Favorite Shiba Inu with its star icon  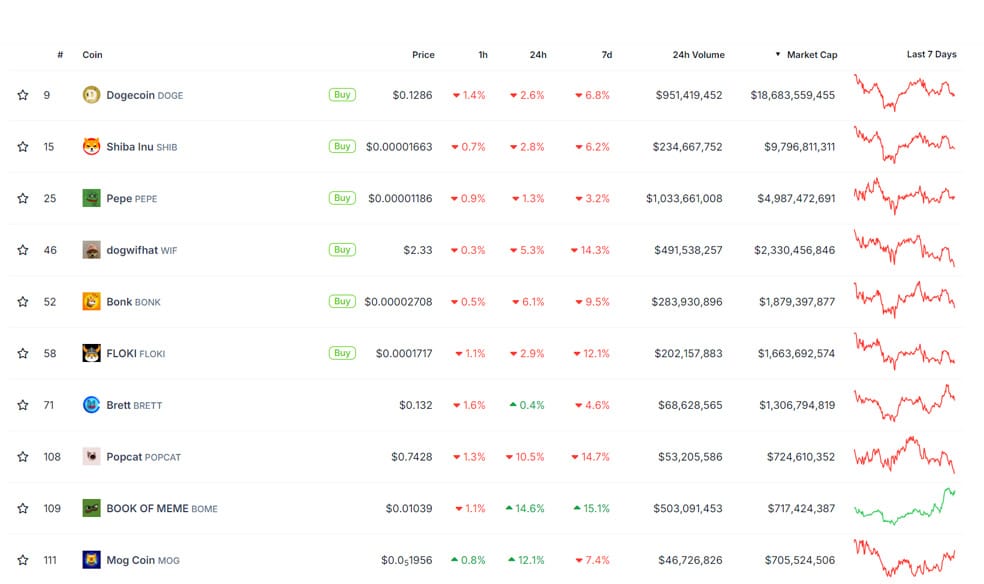[23, 147]
